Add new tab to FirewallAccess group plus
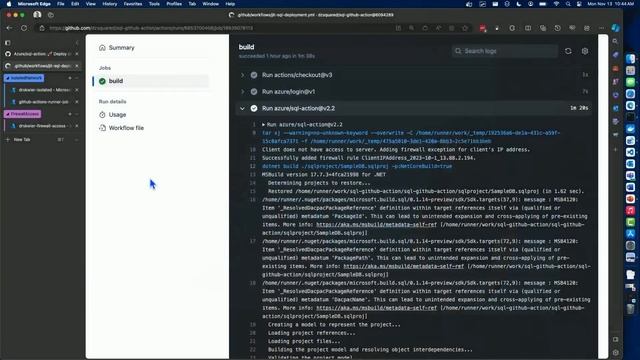This screenshot has width=640, height=360. pyautogui.click(x=70, y=114)
